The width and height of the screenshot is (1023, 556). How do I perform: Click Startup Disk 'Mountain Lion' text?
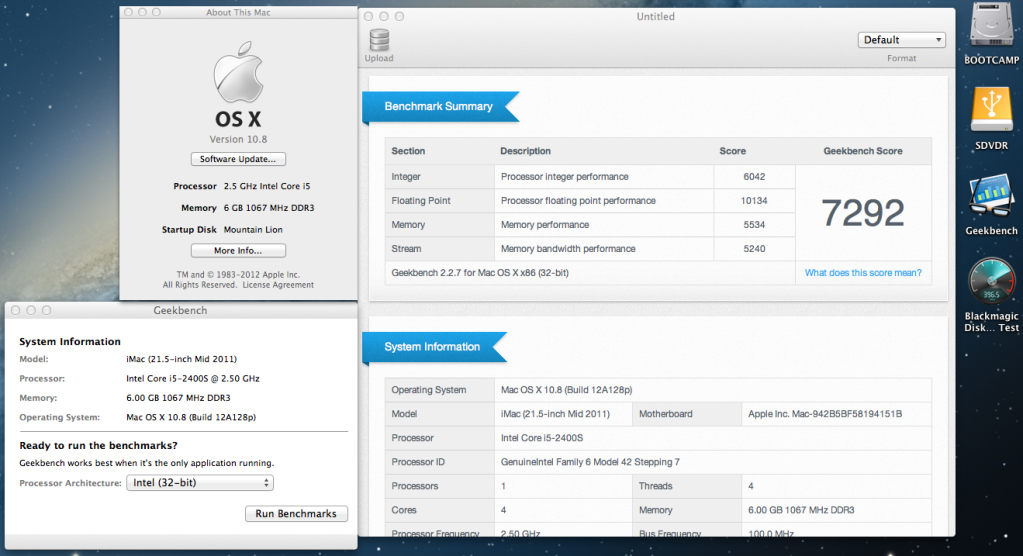[x=253, y=230]
